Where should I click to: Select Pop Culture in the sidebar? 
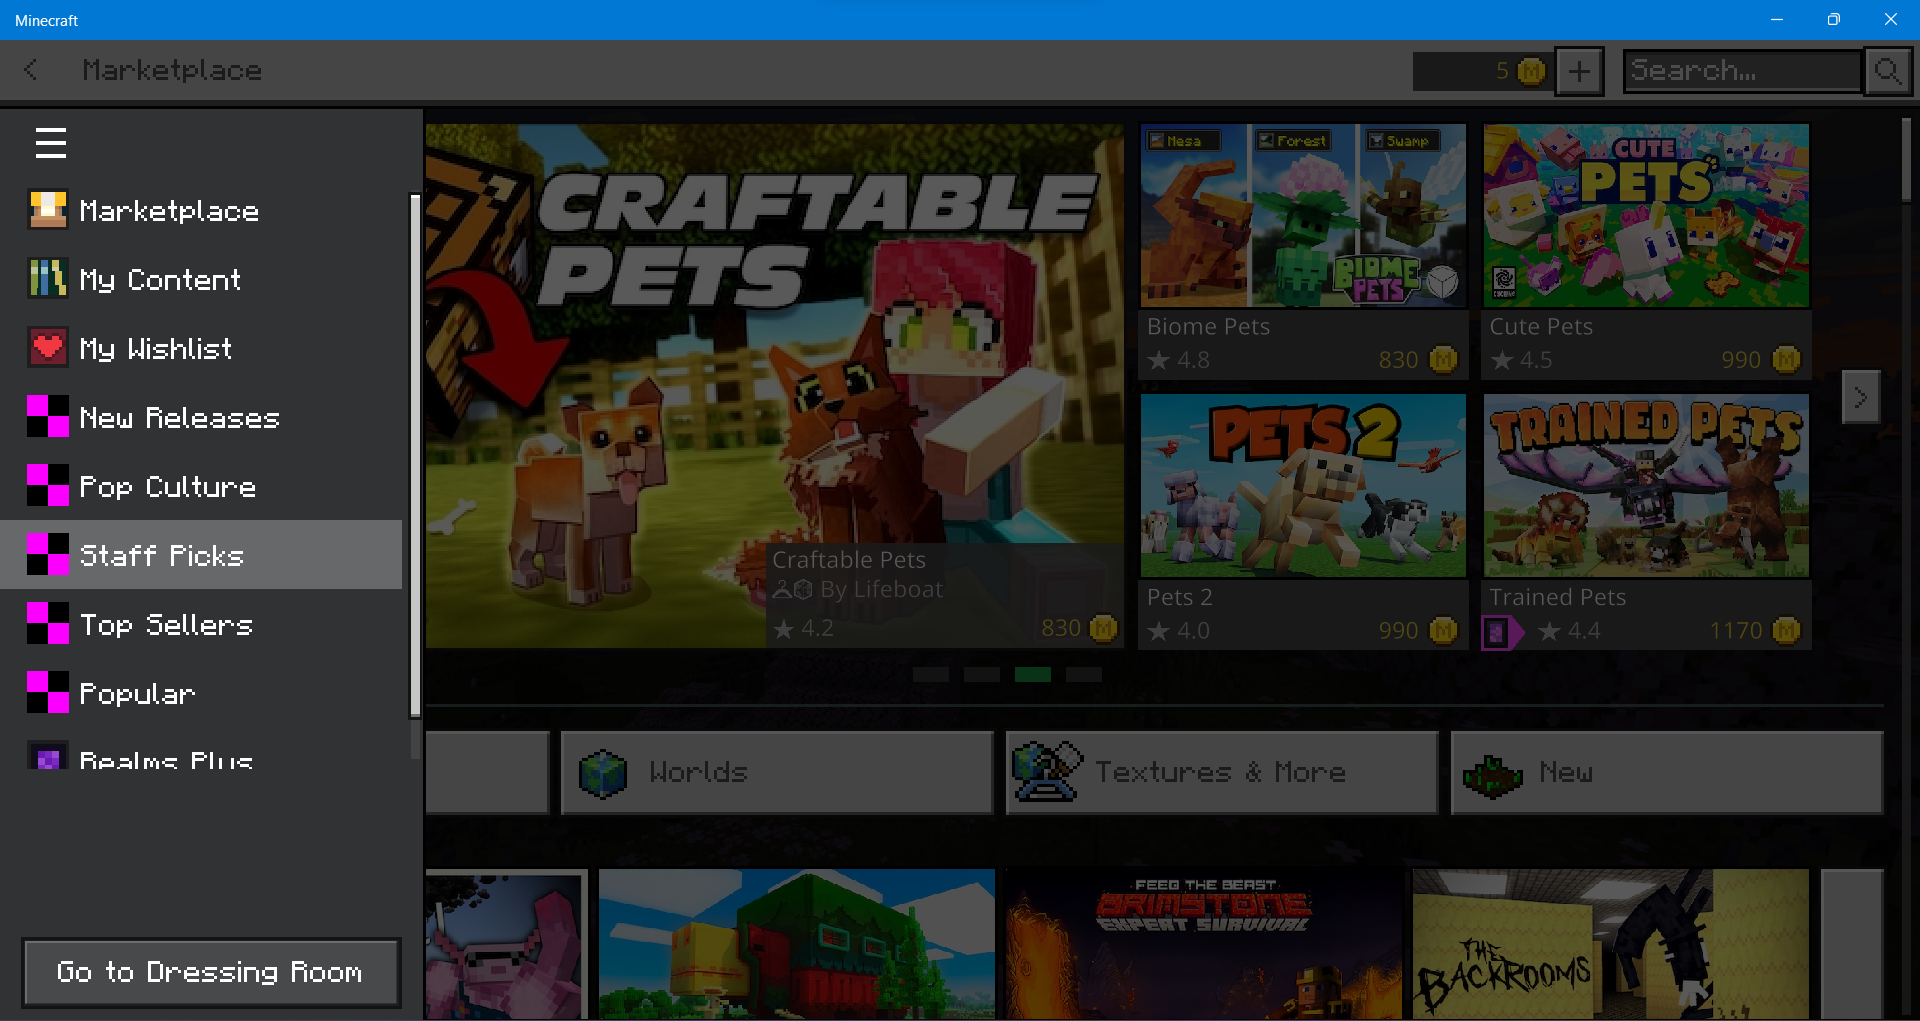[201, 486]
